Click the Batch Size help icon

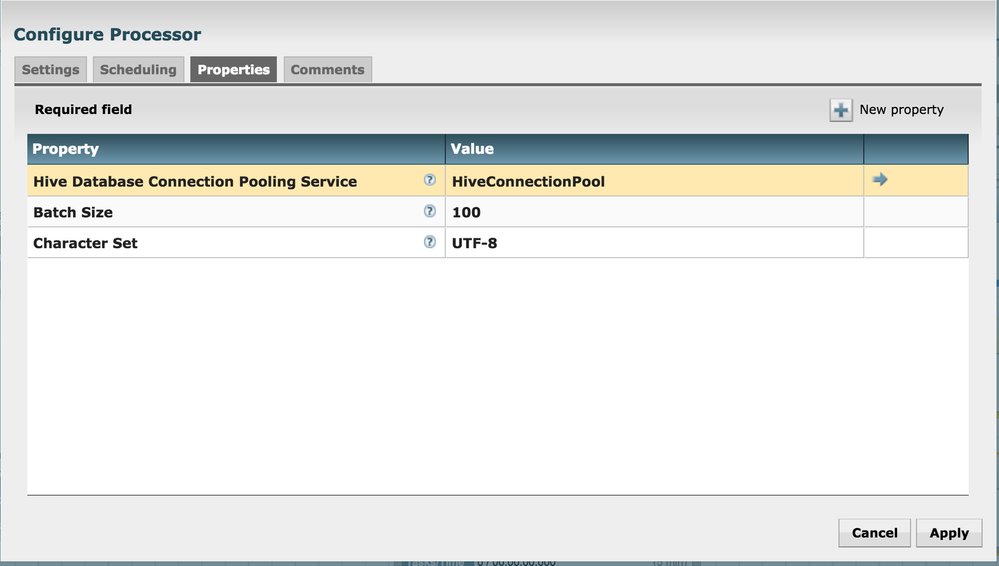tap(430, 212)
